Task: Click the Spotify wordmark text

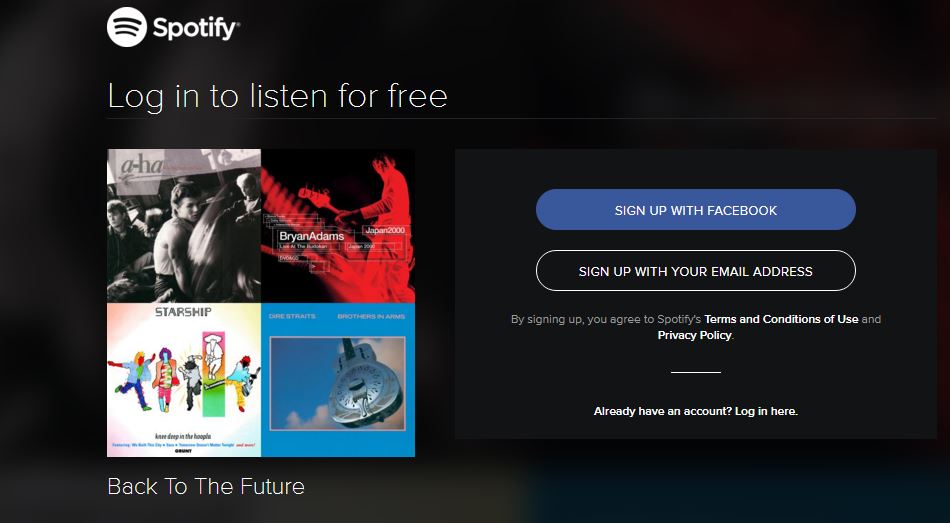Action: 196,28
